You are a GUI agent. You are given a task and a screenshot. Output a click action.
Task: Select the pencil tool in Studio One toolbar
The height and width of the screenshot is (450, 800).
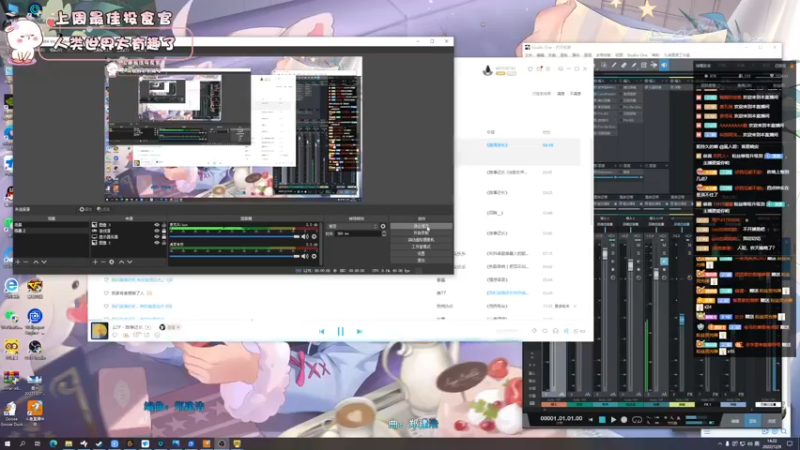pyautogui.click(x=614, y=65)
